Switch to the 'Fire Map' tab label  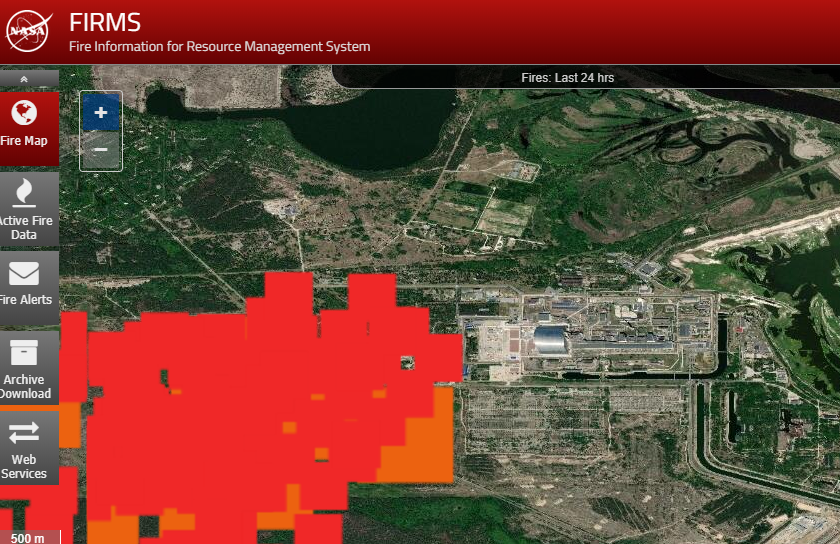tap(24, 141)
